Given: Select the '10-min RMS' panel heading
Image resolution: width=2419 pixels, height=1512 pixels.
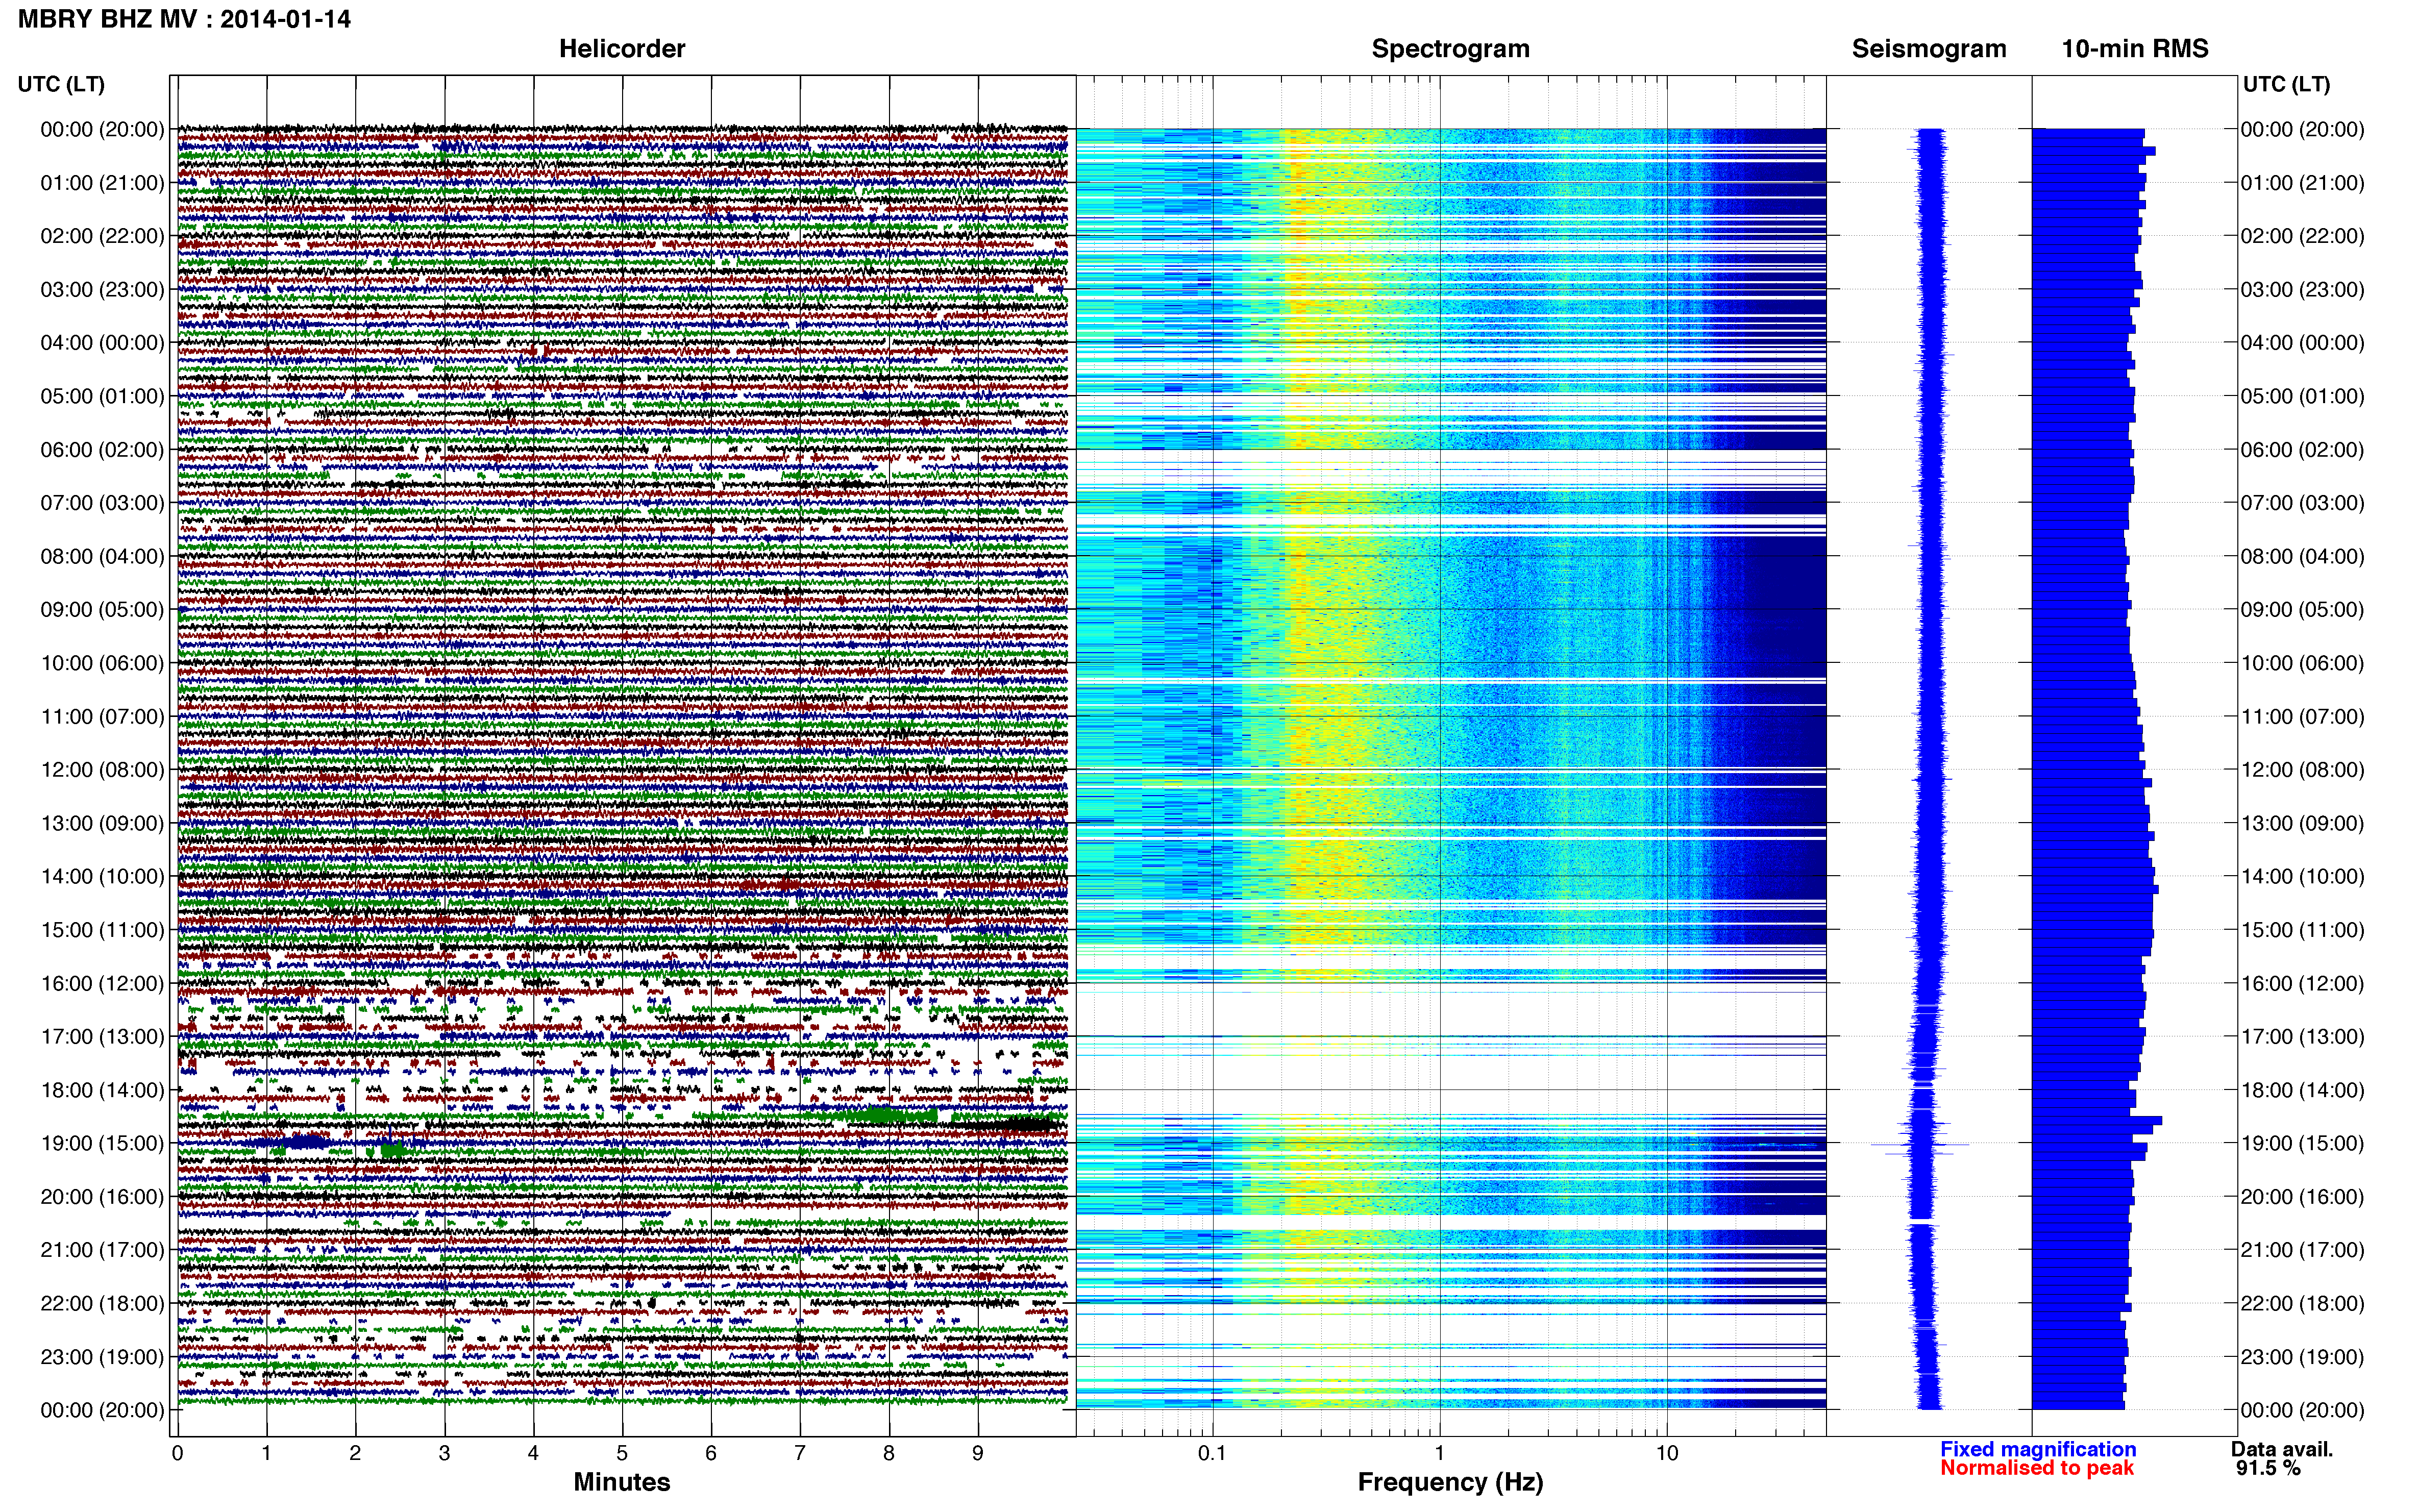Looking at the screenshot, I should pos(2135,49).
